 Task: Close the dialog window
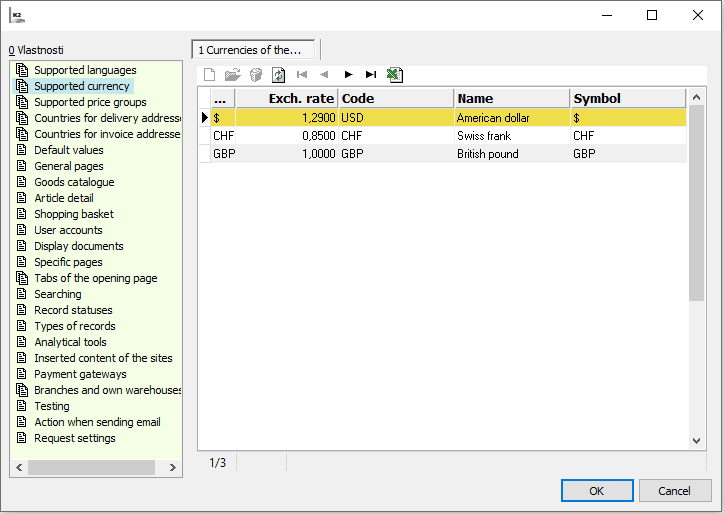click(698, 15)
